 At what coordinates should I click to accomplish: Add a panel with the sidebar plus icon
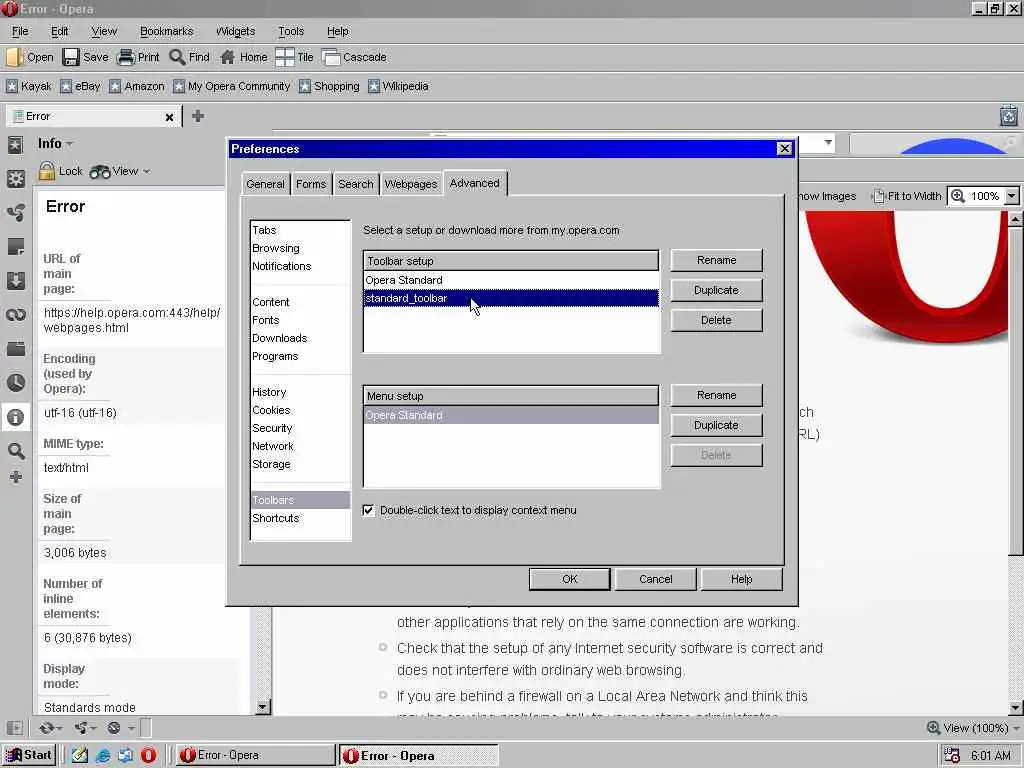pos(16,477)
